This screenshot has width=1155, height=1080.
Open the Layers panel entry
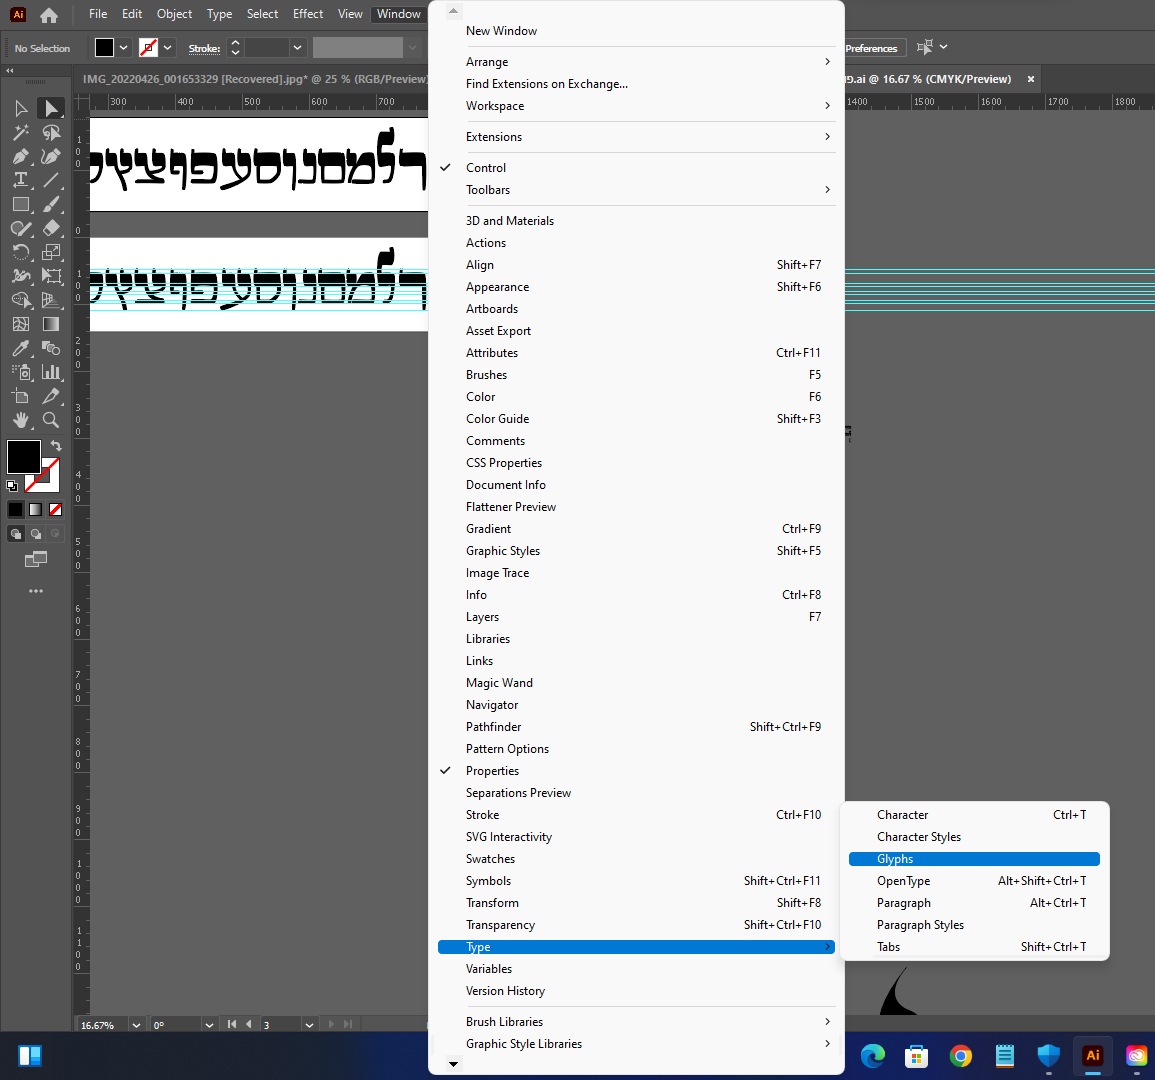[x=636, y=617]
